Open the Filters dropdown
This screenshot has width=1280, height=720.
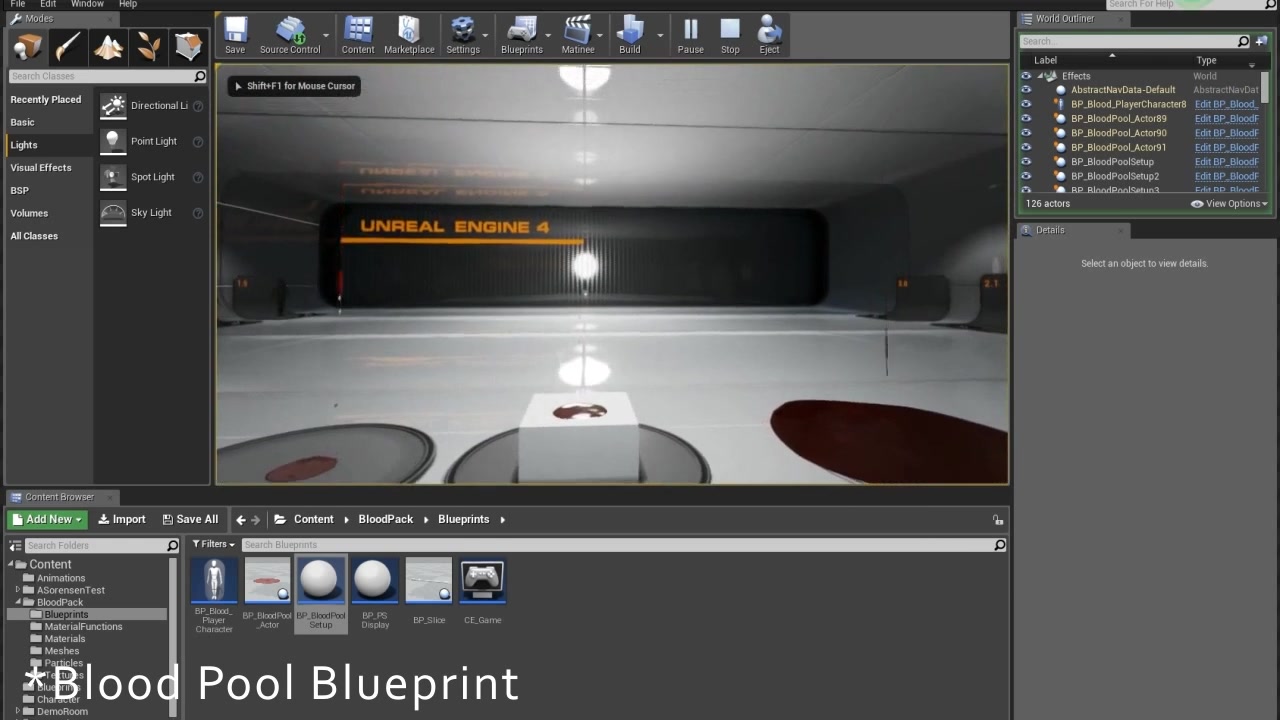pyautogui.click(x=212, y=545)
